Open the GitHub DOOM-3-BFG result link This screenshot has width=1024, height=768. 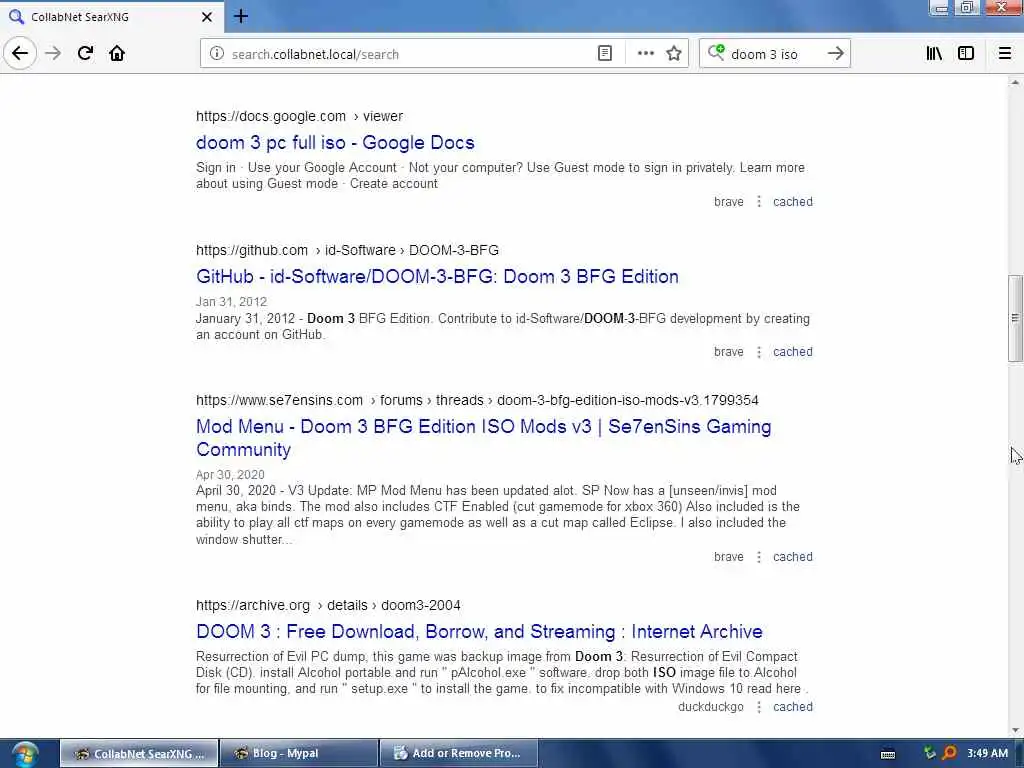[x=437, y=276]
